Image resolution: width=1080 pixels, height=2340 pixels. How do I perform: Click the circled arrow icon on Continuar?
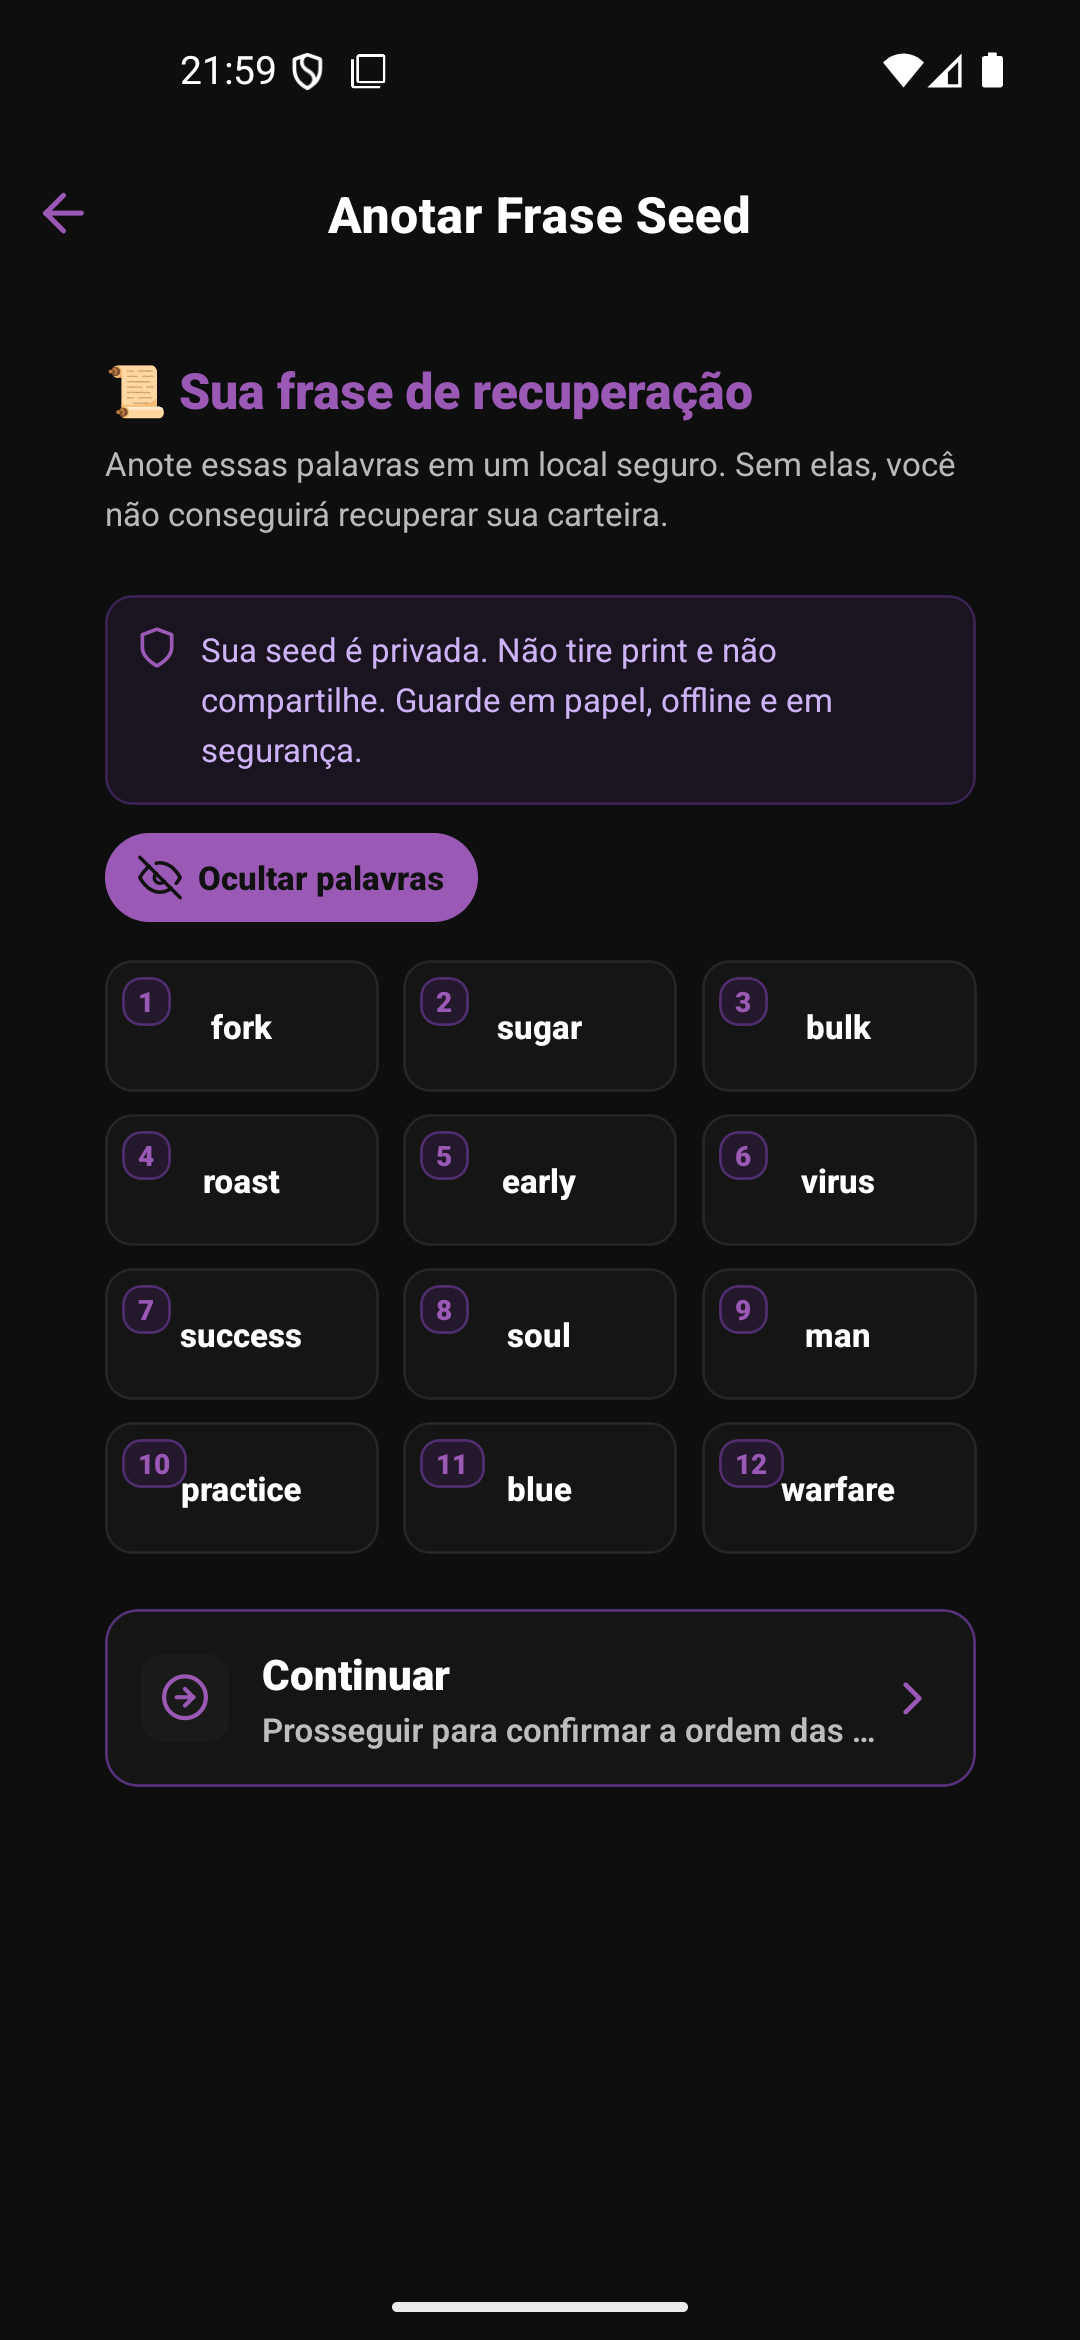pyautogui.click(x=185, y=1697)
